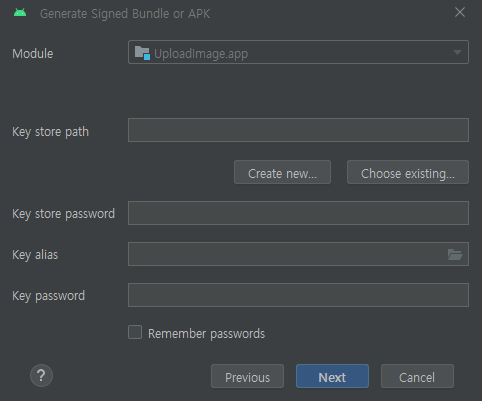Click the module folder icon beside UploadImage.app
Image resolution: width=482 pixels, height=401 pixels.
click(142, 53)
